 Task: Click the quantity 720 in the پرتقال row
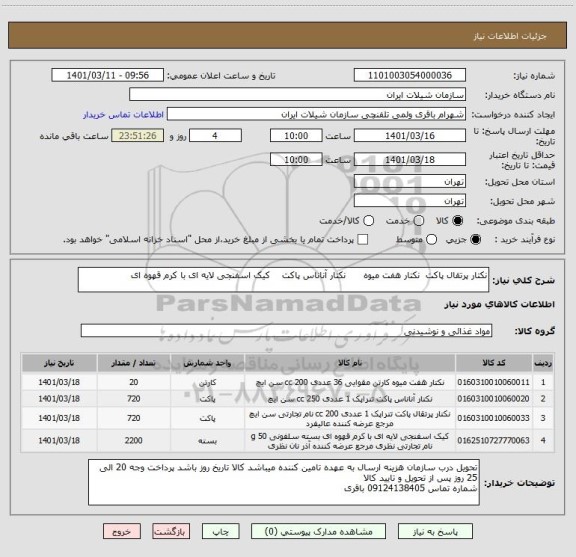pyautogui.click(x=134, y=418)
